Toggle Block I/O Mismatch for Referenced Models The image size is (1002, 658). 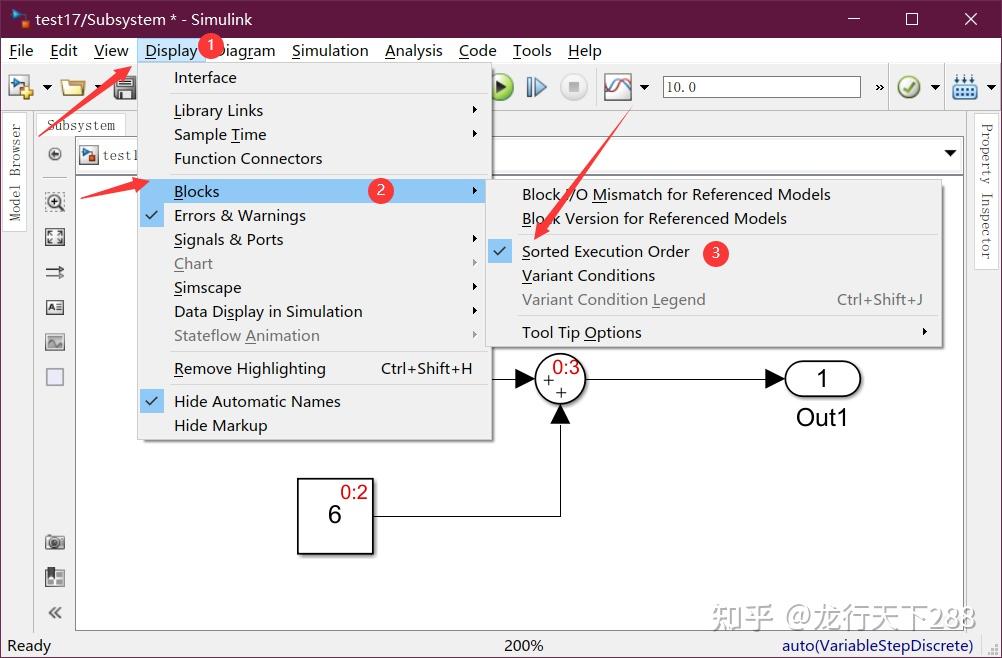pyautogui.click(x=714, y=195)
